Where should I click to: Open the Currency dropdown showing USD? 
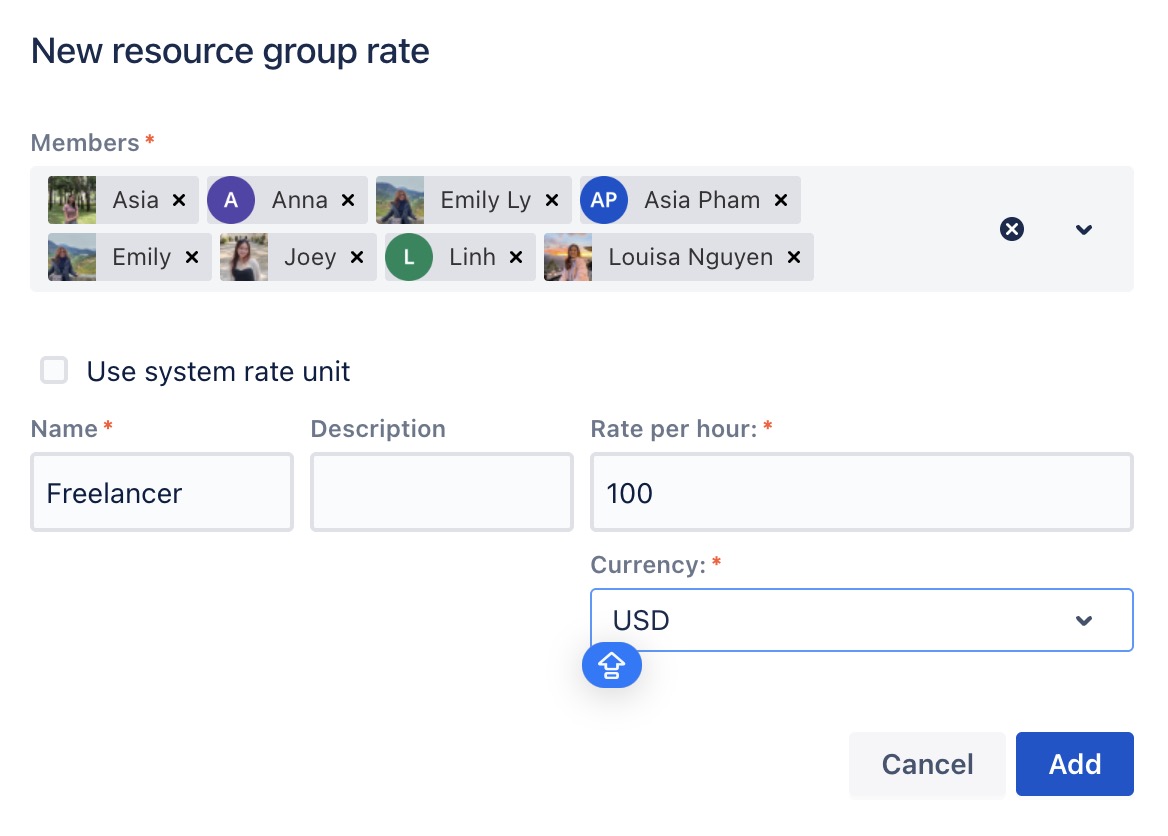(861, 620)
